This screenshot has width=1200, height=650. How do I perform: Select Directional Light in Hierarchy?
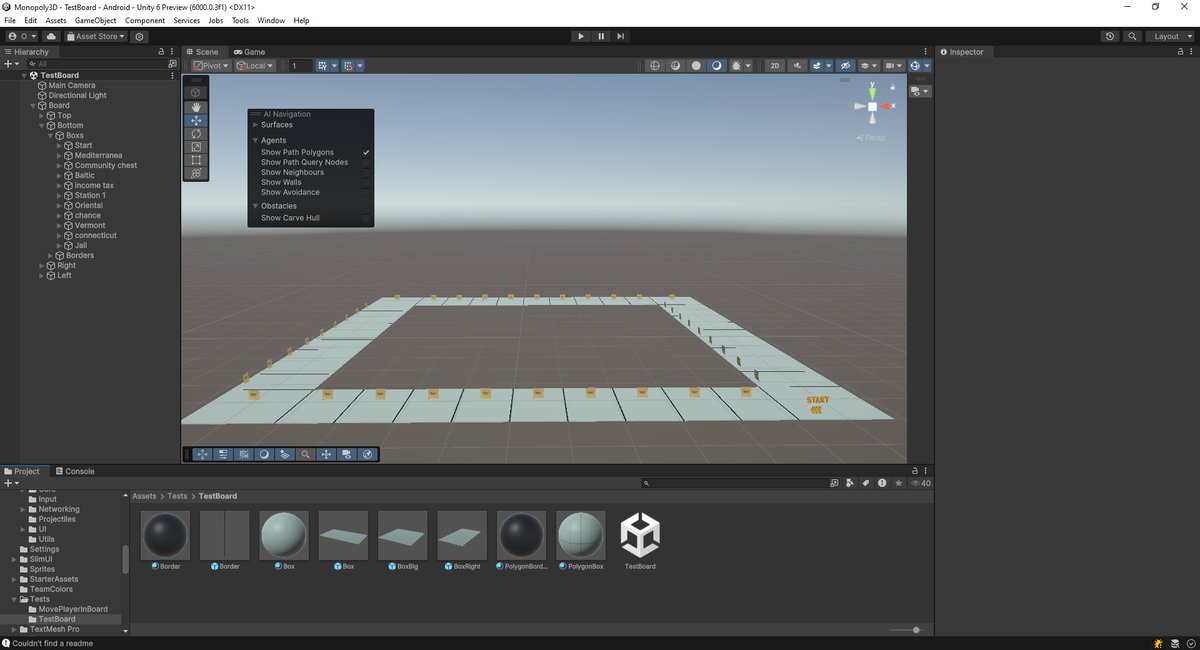(77, 95)
